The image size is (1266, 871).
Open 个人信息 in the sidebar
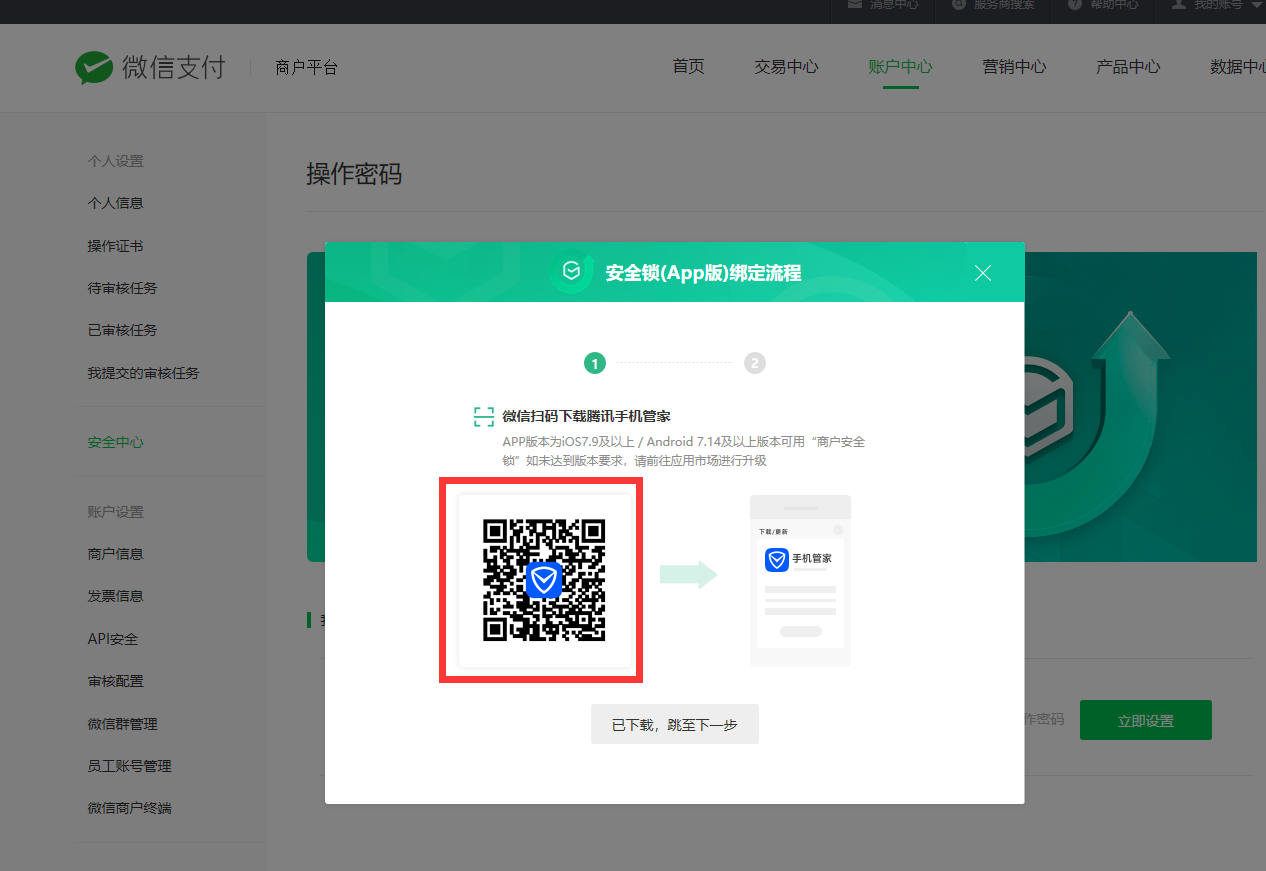[115, 203]
